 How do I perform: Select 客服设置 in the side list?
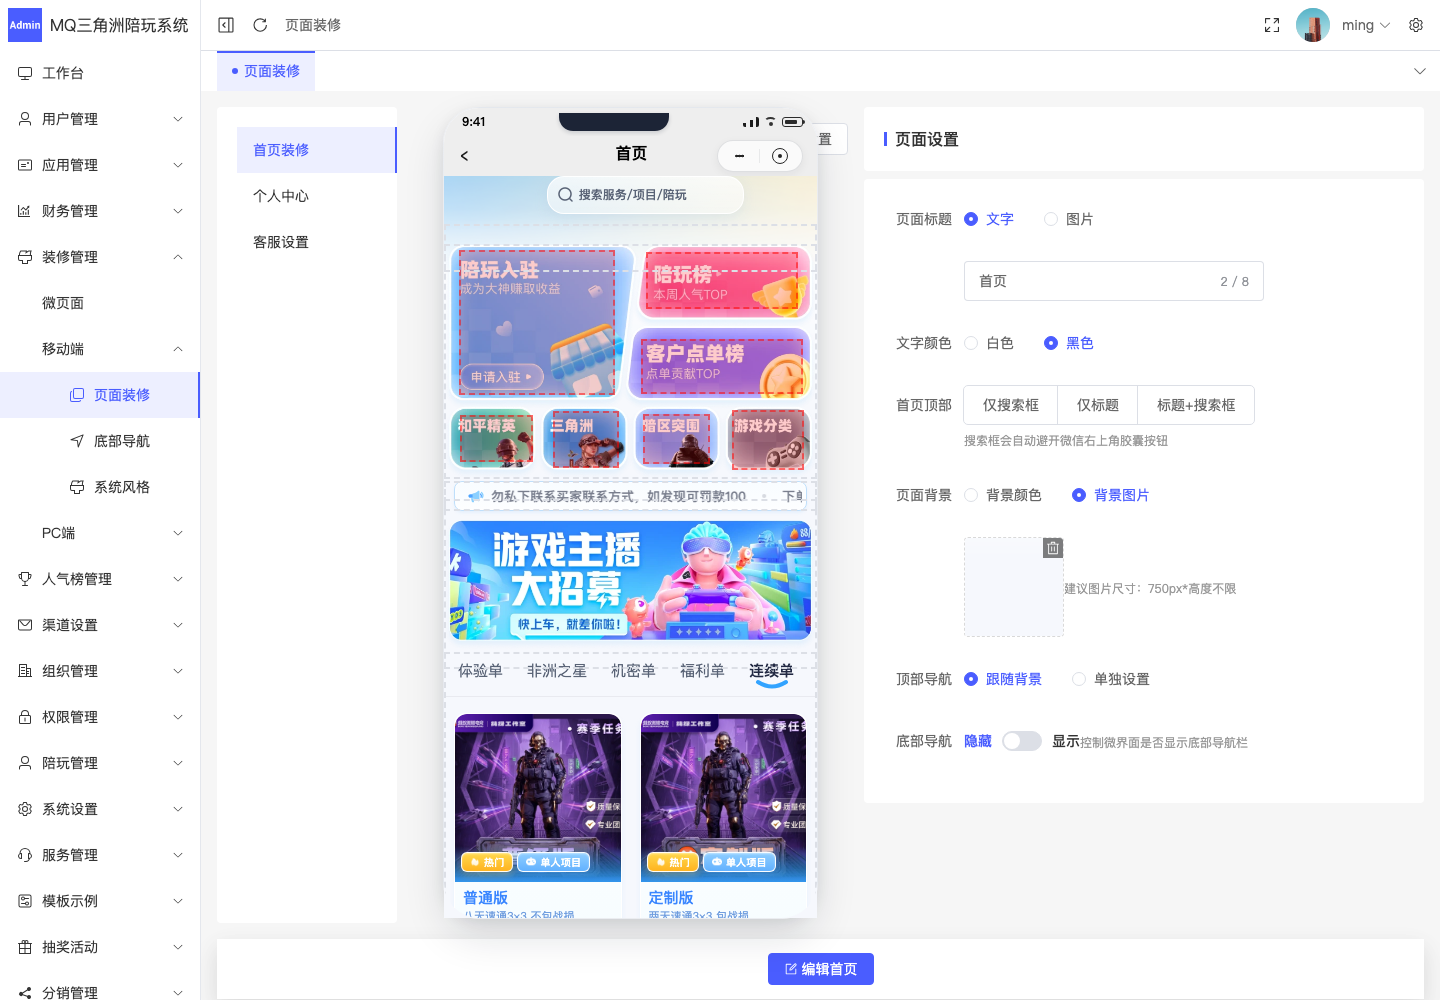(317, 242)
